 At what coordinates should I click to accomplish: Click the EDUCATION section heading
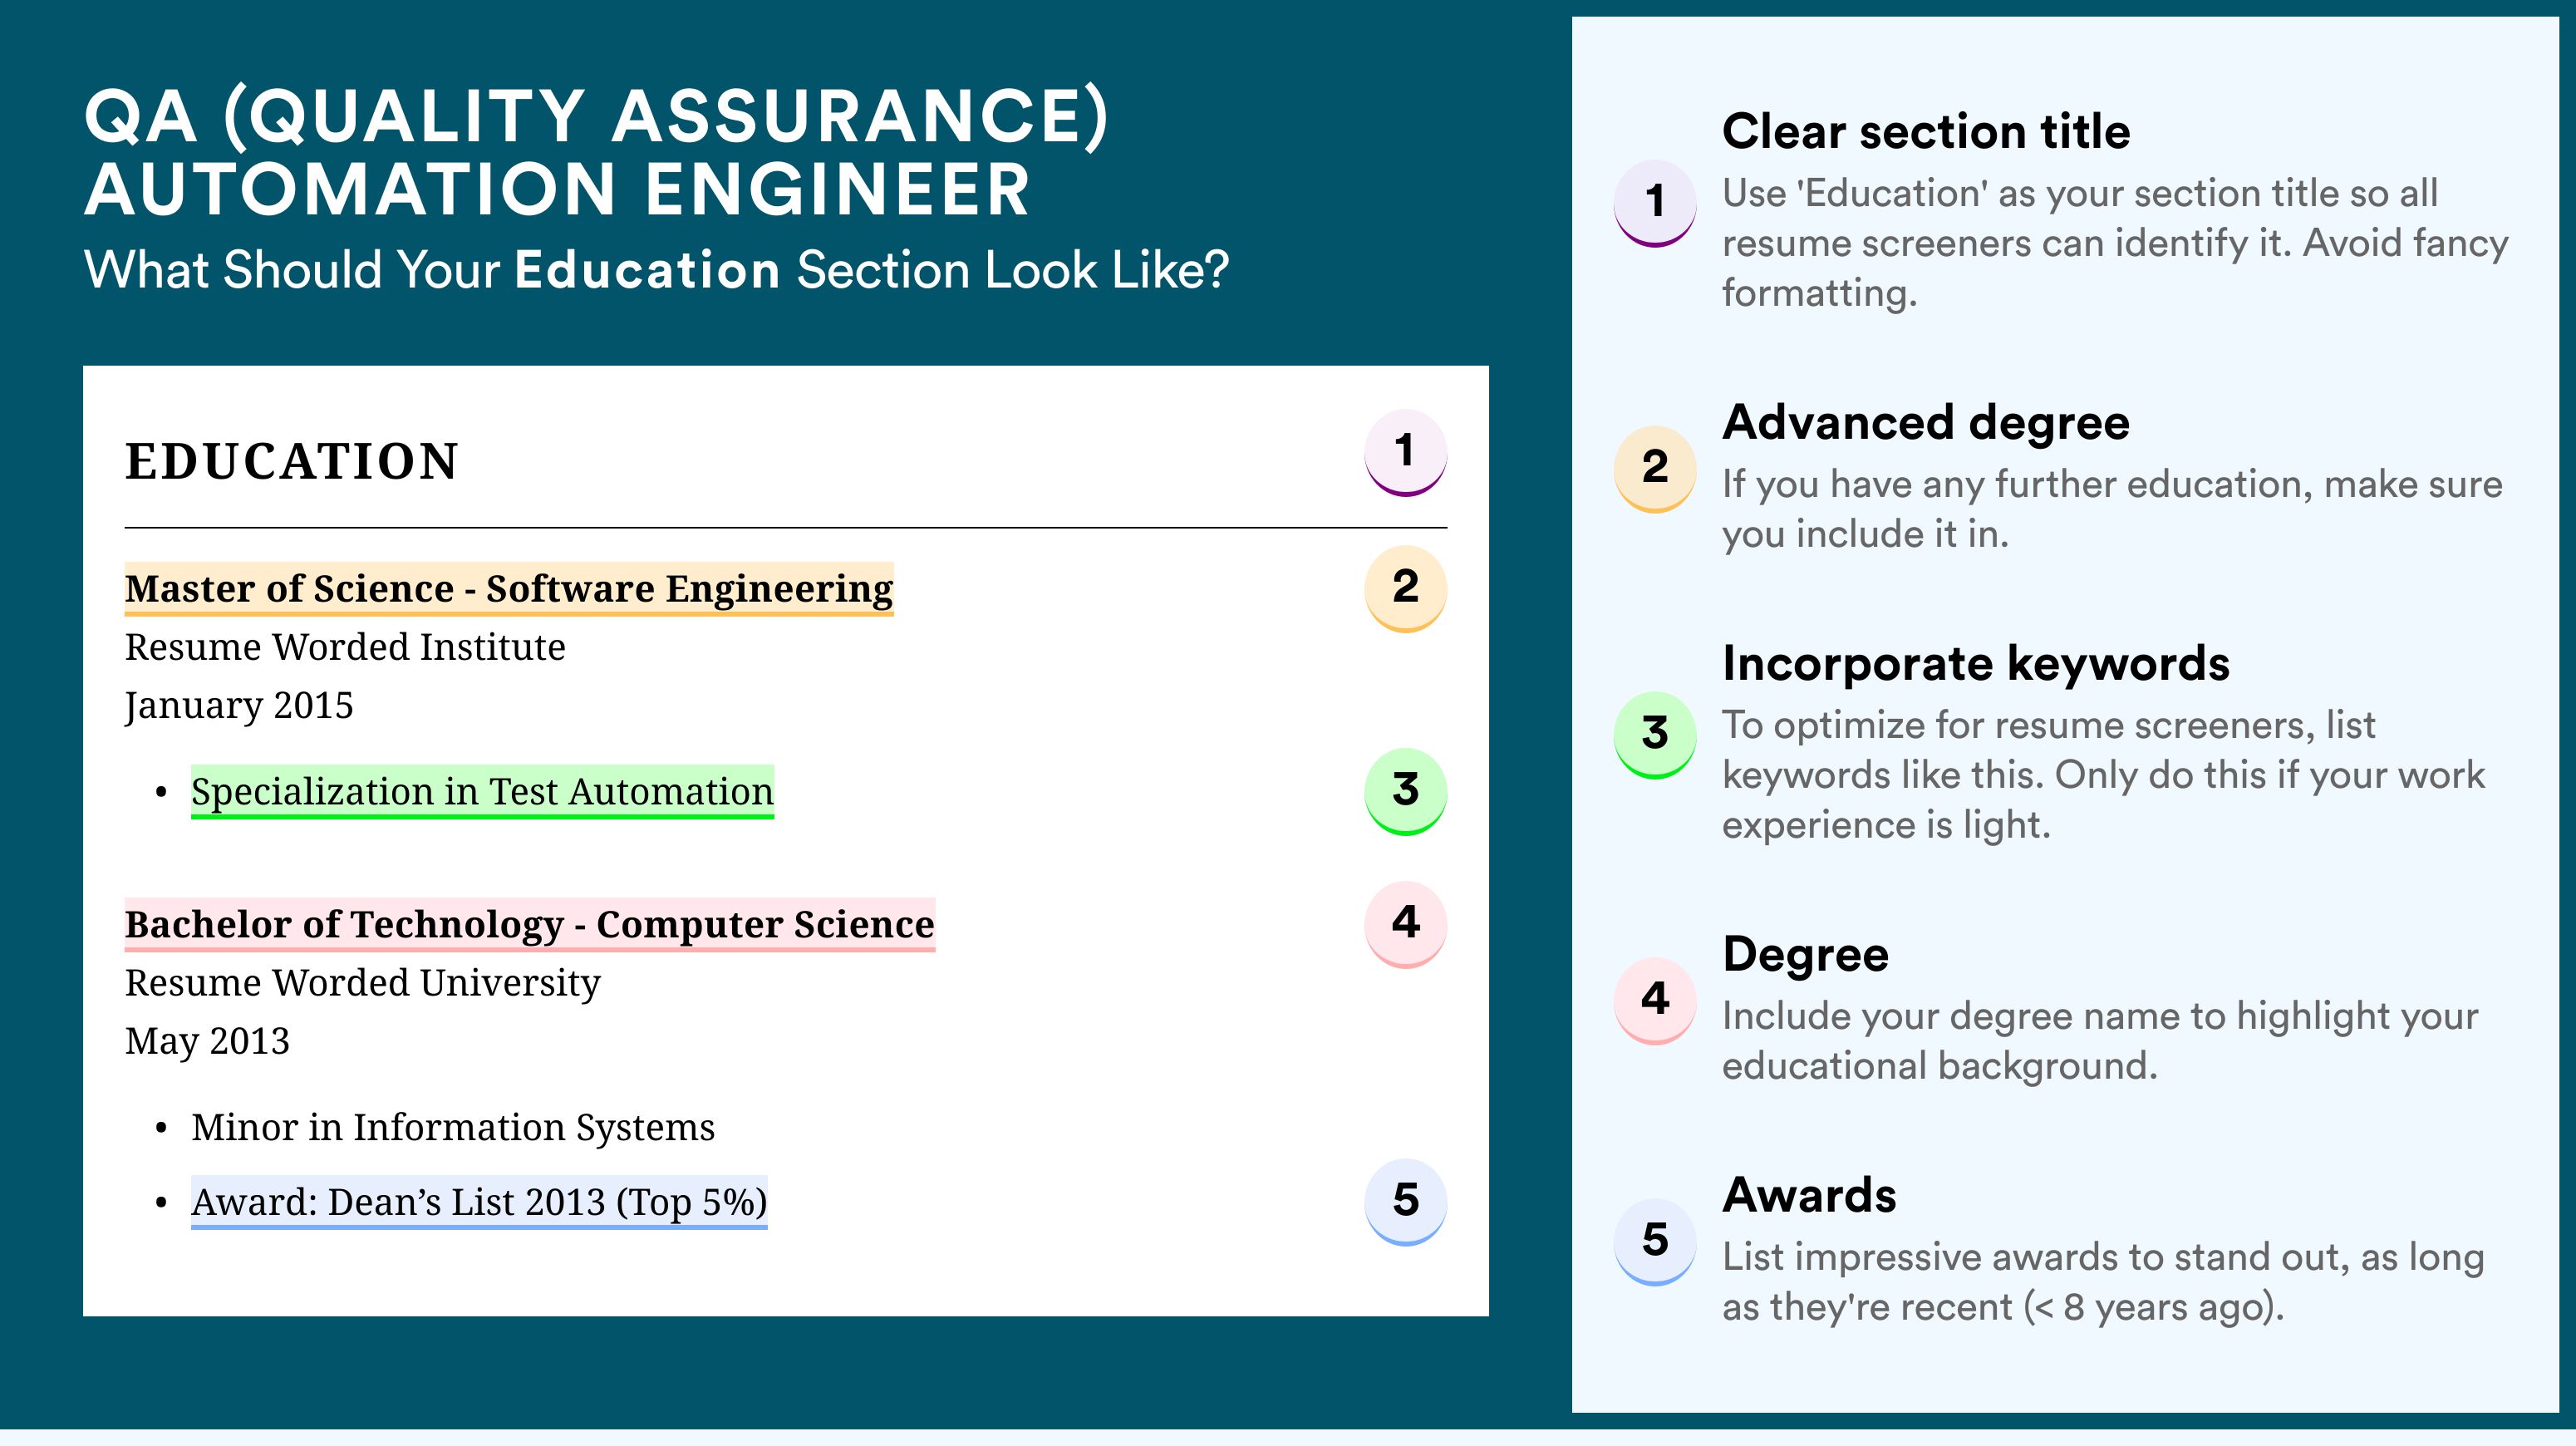coord(292,461)
